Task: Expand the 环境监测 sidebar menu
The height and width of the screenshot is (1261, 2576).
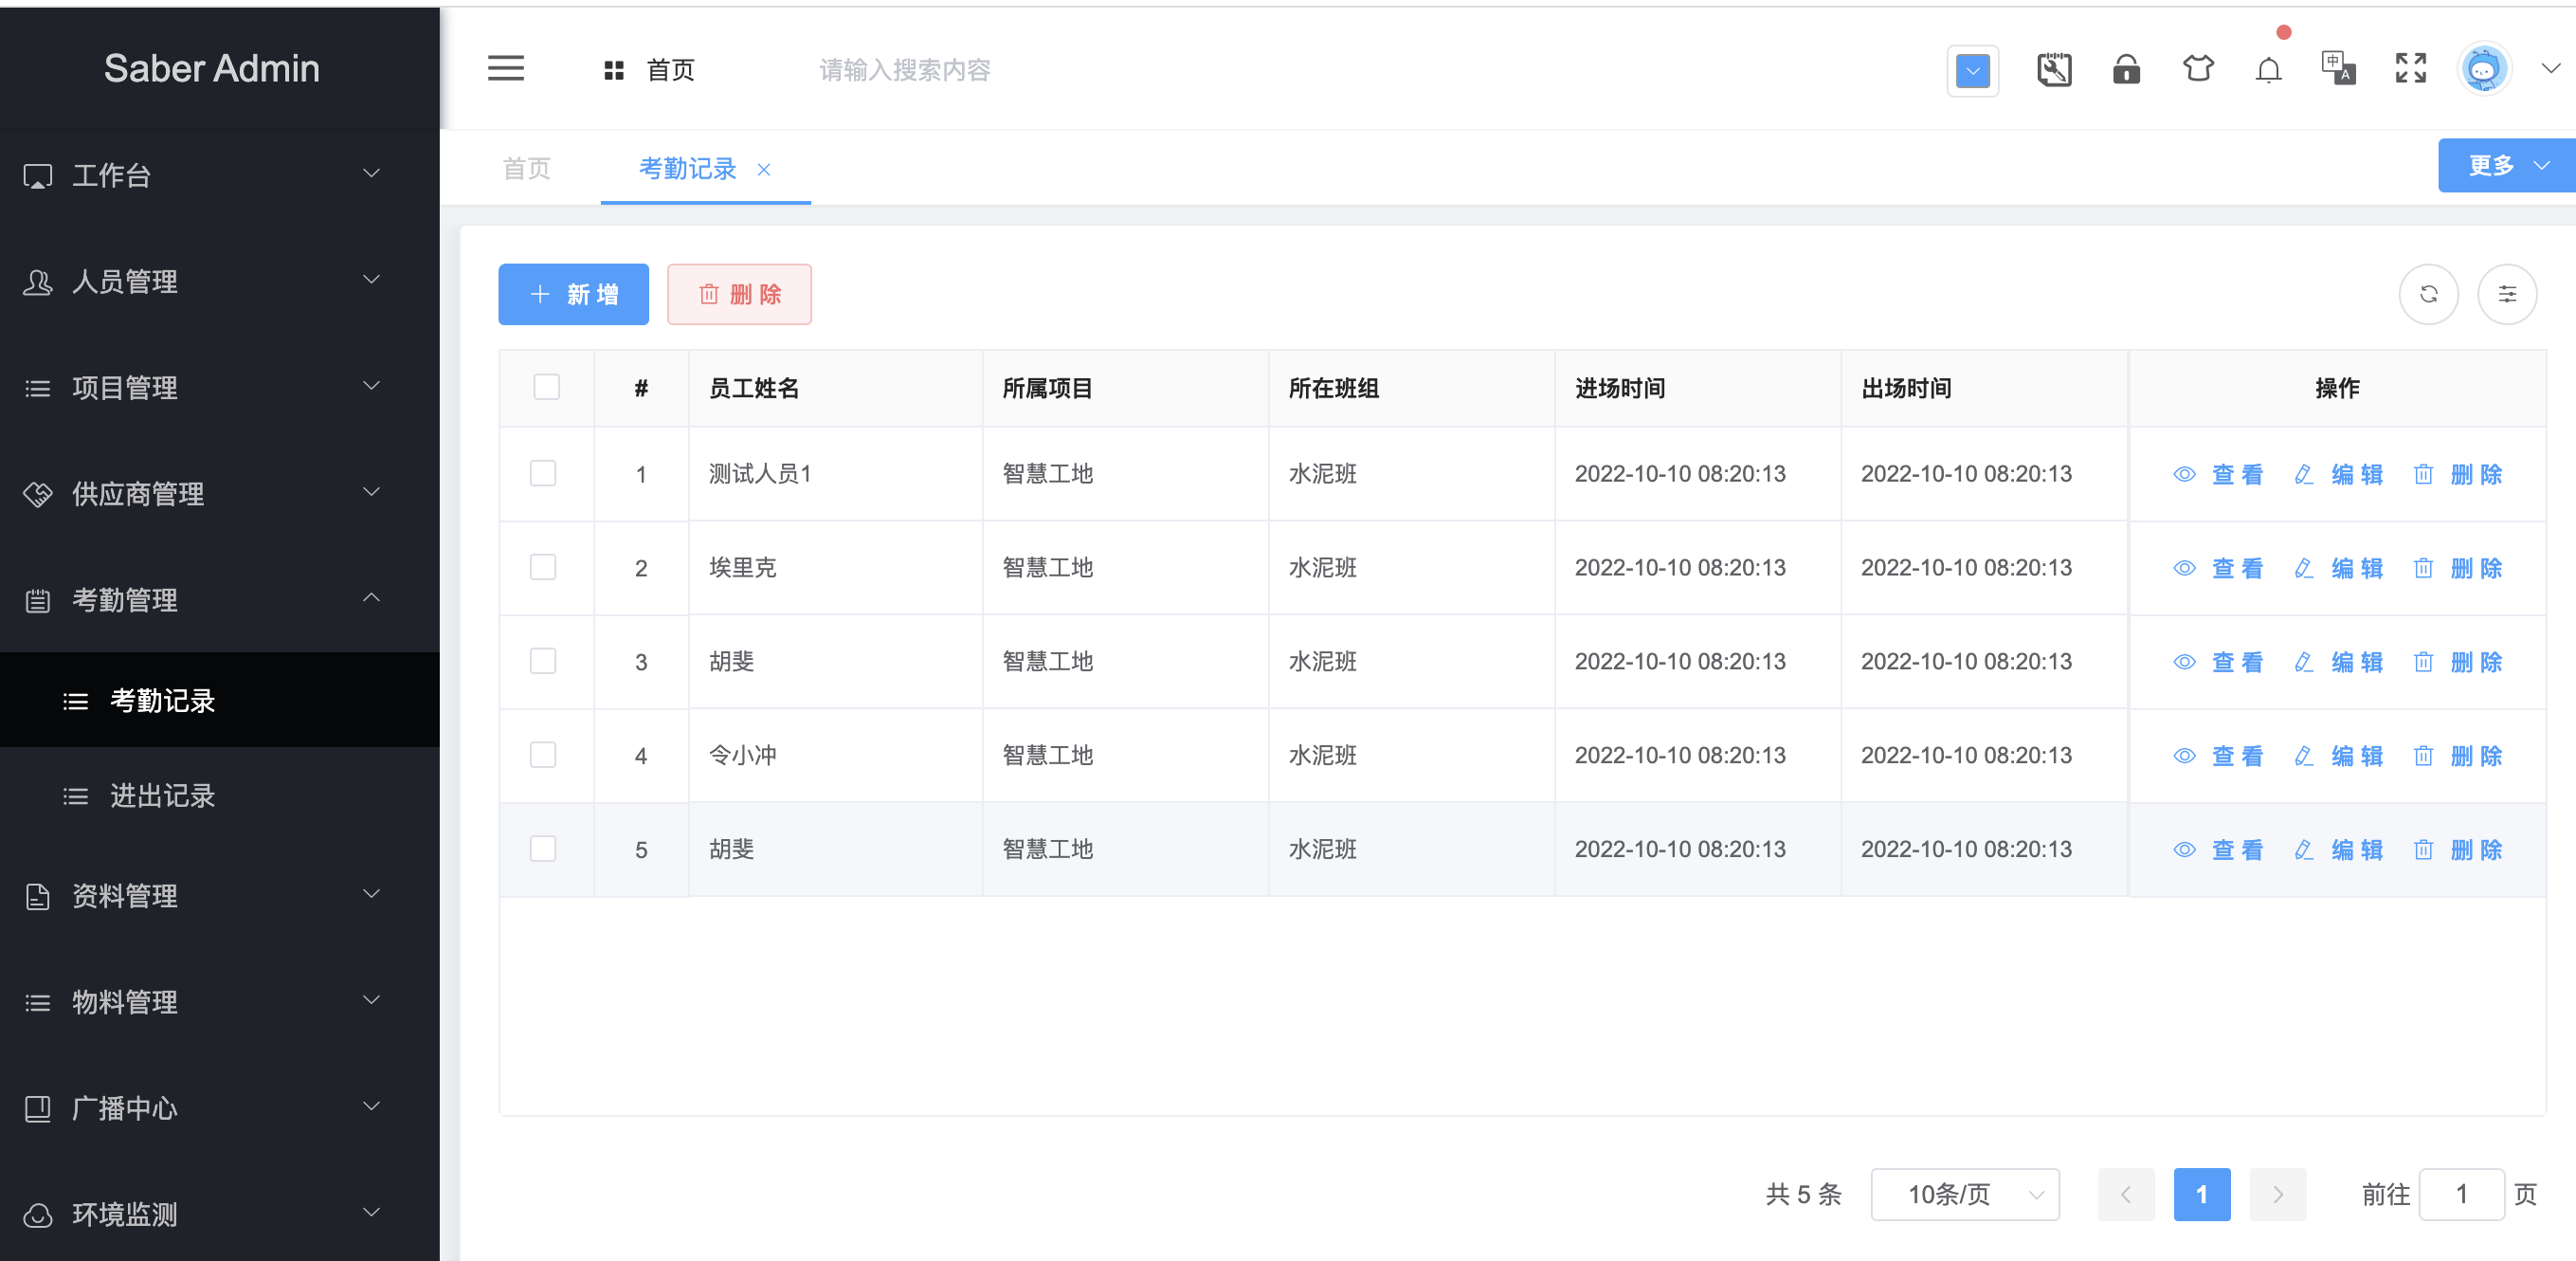Action: [x=220, y=1213]
